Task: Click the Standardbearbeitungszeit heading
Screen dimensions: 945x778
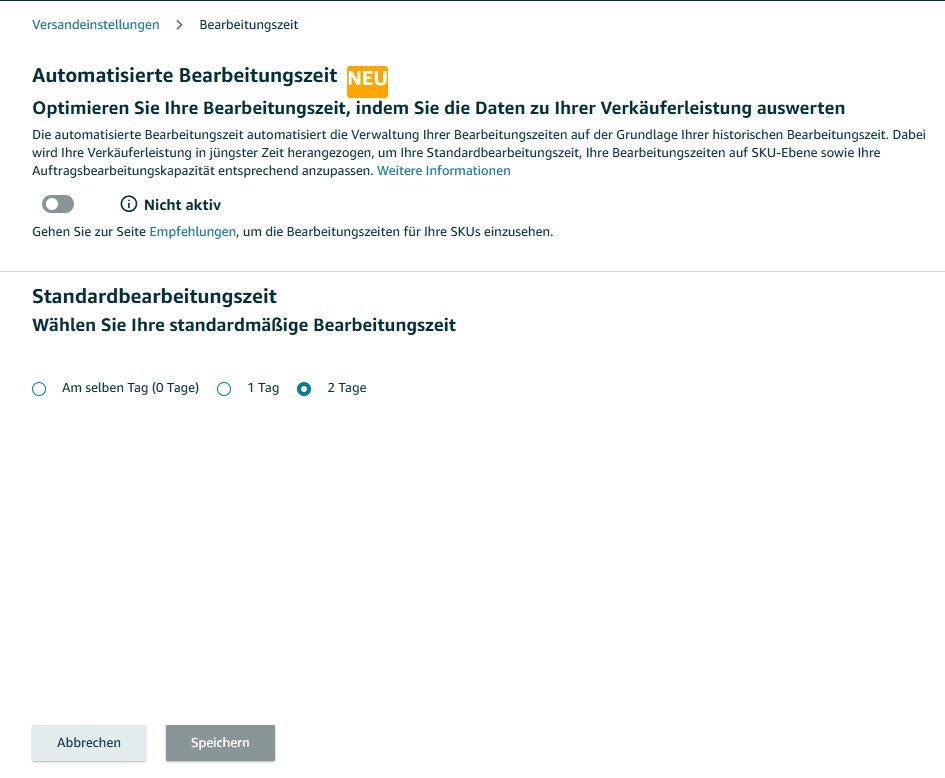Action: pos(154,296)
